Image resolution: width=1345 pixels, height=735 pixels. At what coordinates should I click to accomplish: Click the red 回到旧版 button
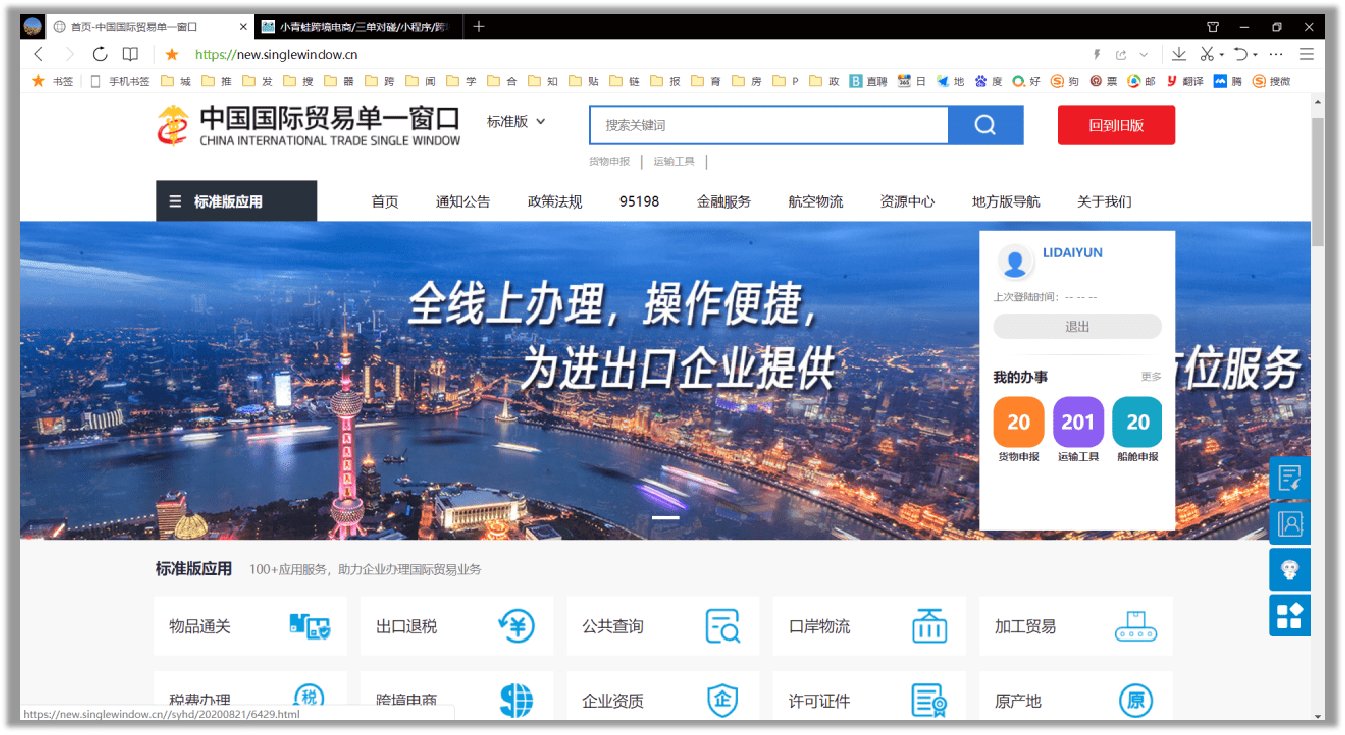pyautogui.click(x=1116, y=125)
